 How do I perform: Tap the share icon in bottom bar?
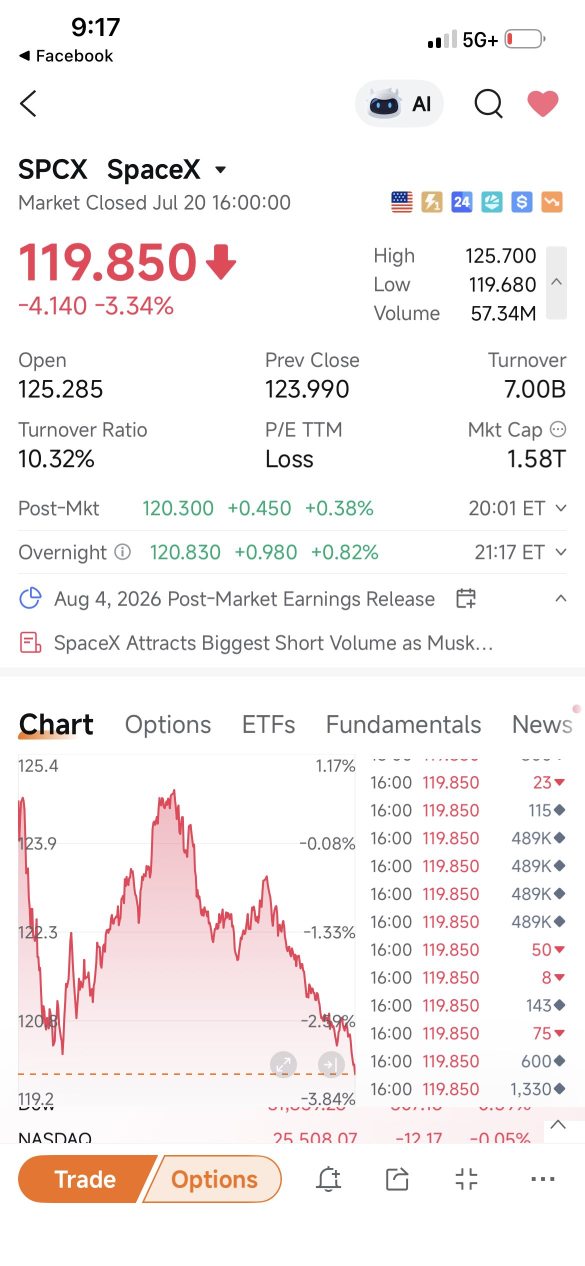tap(397, 1179)
